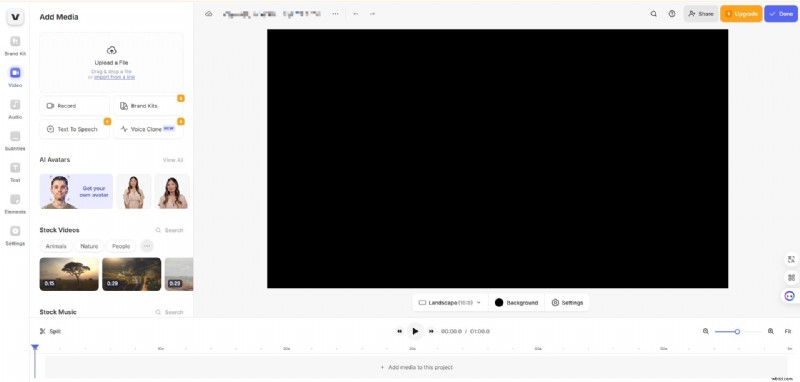Show more stock video categories

click(x=147, y=246)
